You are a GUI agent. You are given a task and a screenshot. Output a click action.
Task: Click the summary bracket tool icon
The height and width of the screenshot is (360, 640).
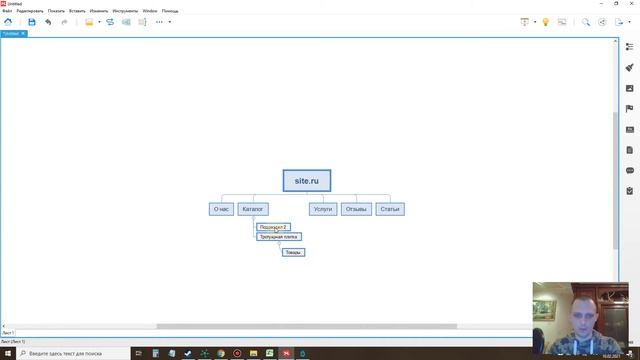click(x=142, y=22)
